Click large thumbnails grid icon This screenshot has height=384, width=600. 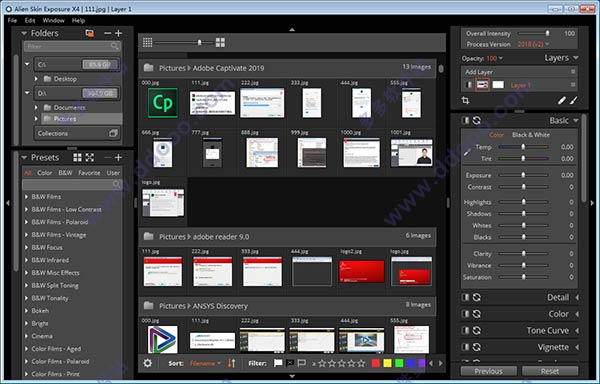[x=220, y=42]
